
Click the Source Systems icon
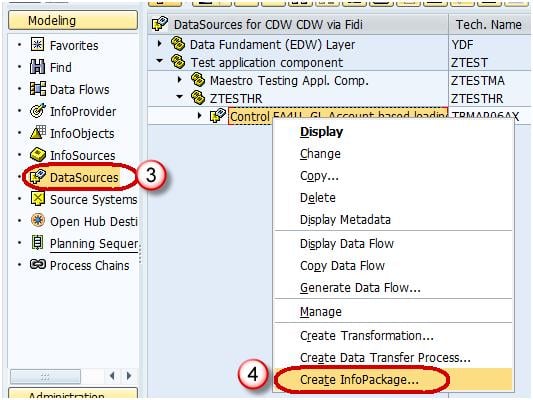pos(37,198)
